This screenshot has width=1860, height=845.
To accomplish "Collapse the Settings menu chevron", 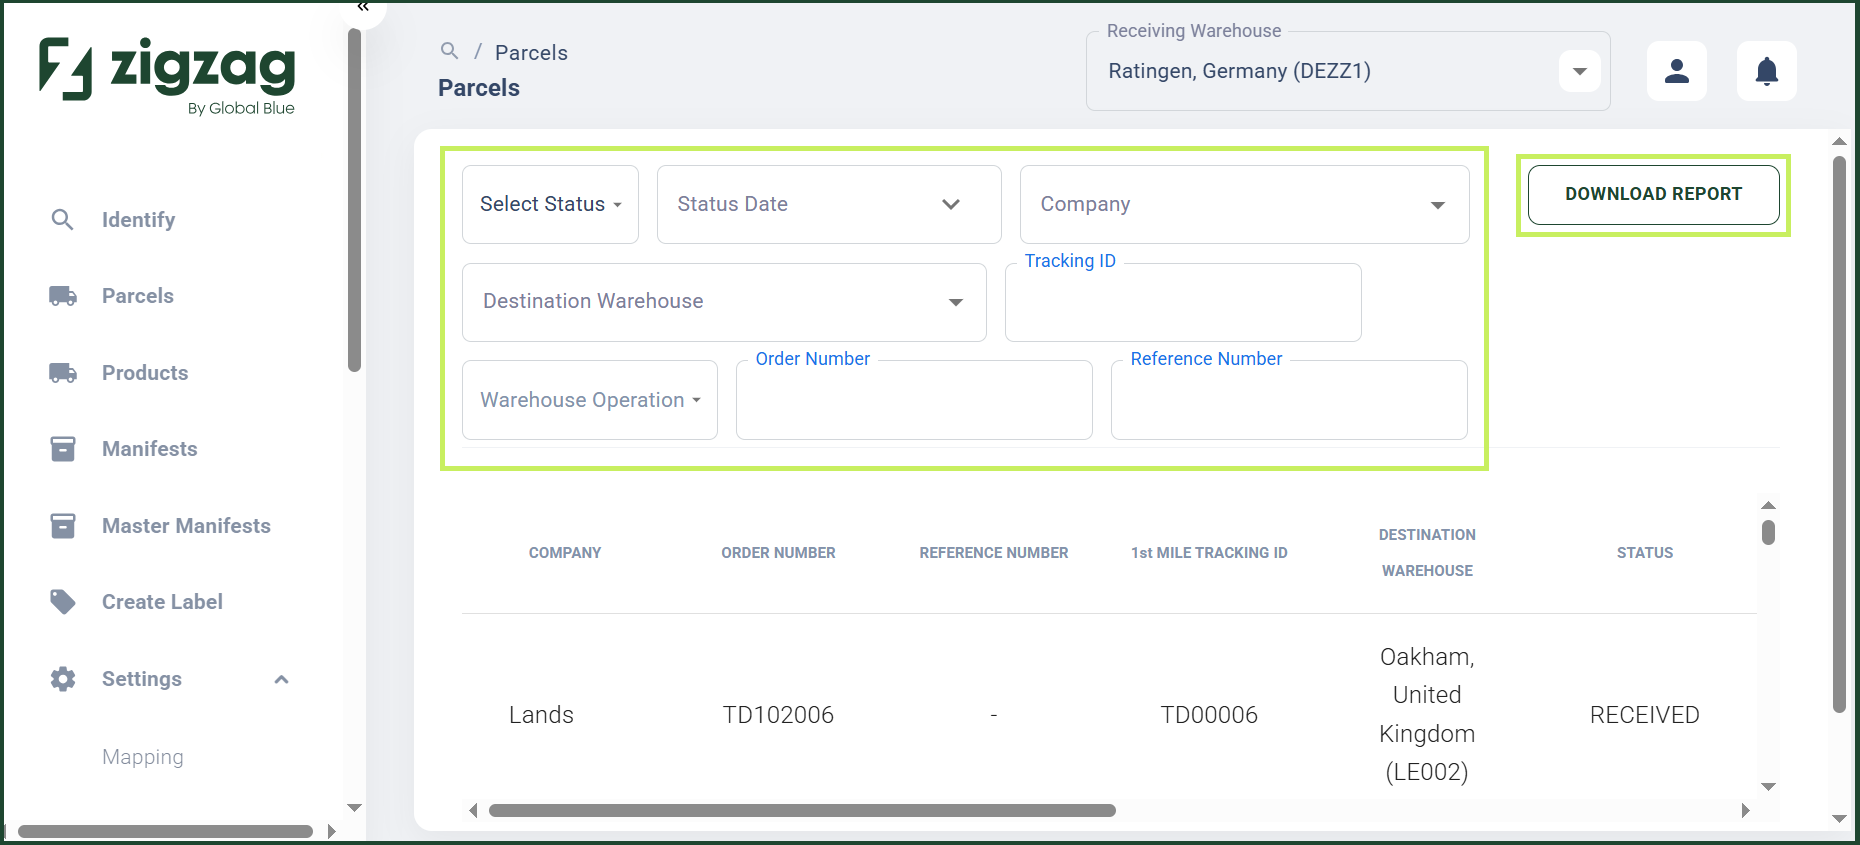I will (282, 679).
